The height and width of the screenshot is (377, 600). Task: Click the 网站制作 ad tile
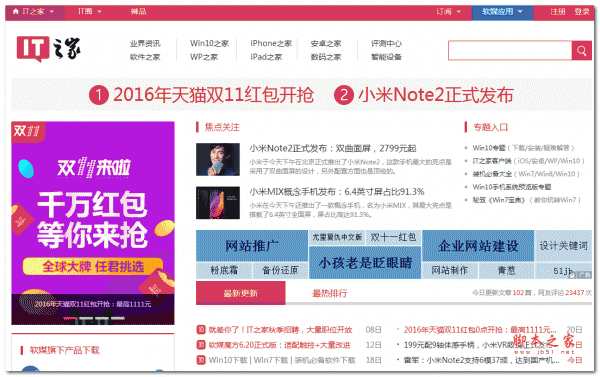[450, 271]
